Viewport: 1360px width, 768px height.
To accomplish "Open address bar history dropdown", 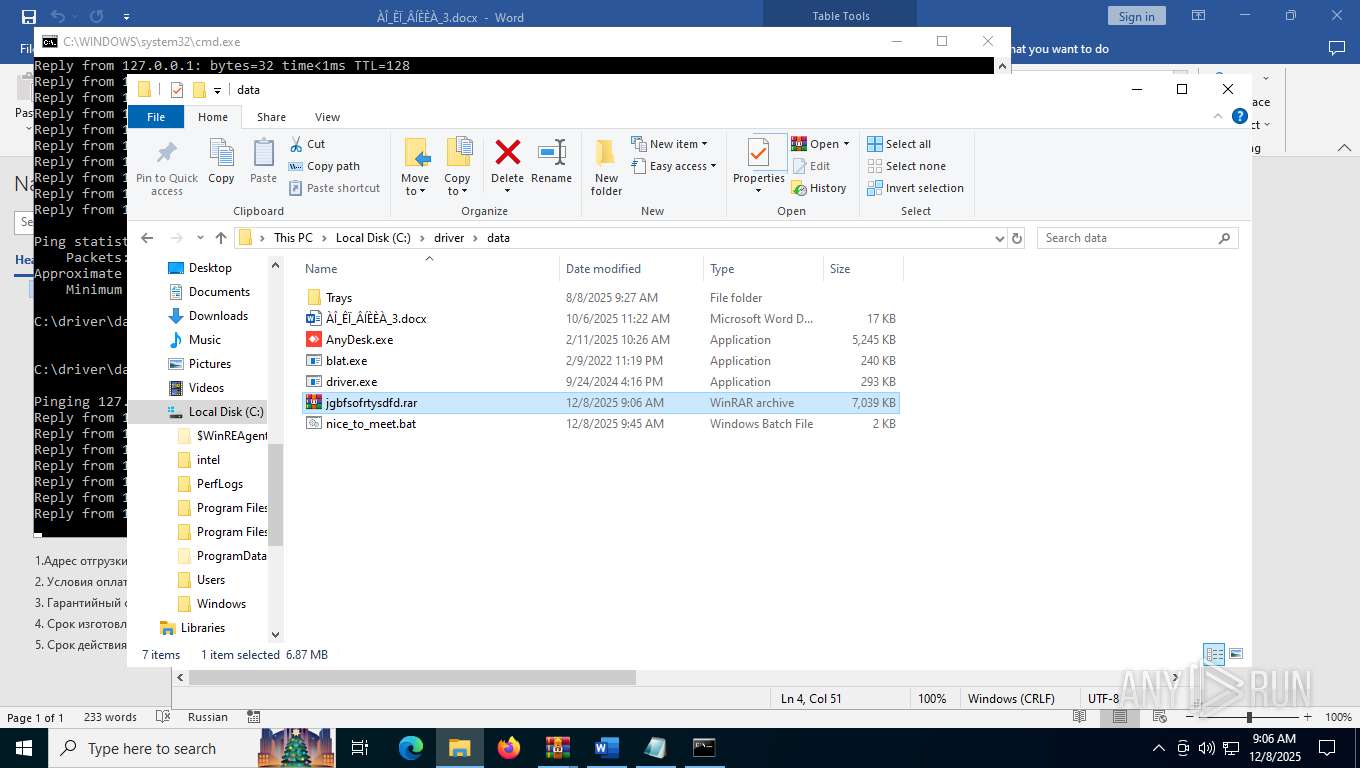I will 999,238.
